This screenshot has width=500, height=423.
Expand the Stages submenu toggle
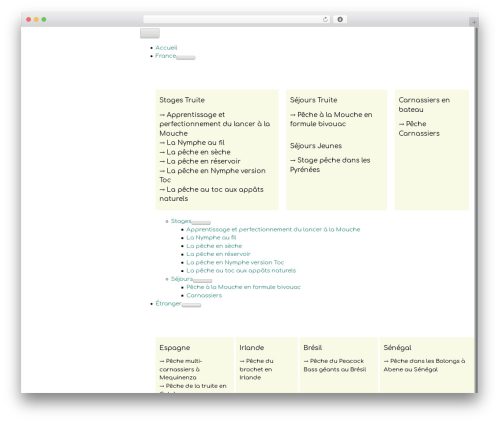(201, 223)
